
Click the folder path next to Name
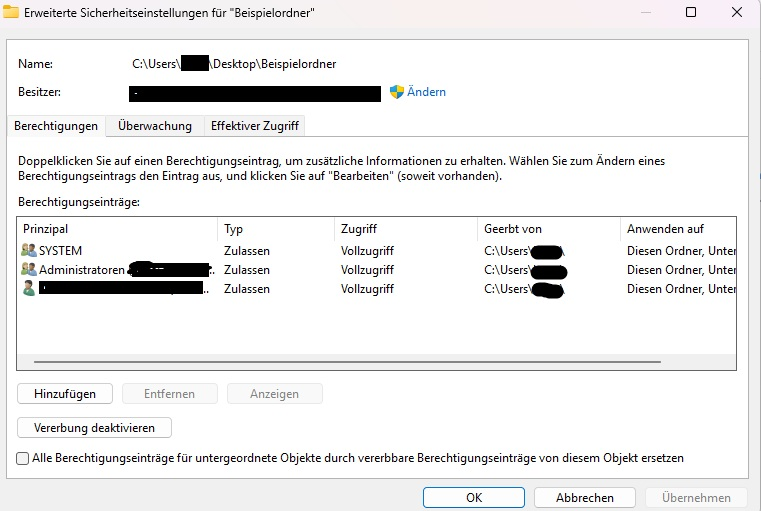(x=234, y=64)
